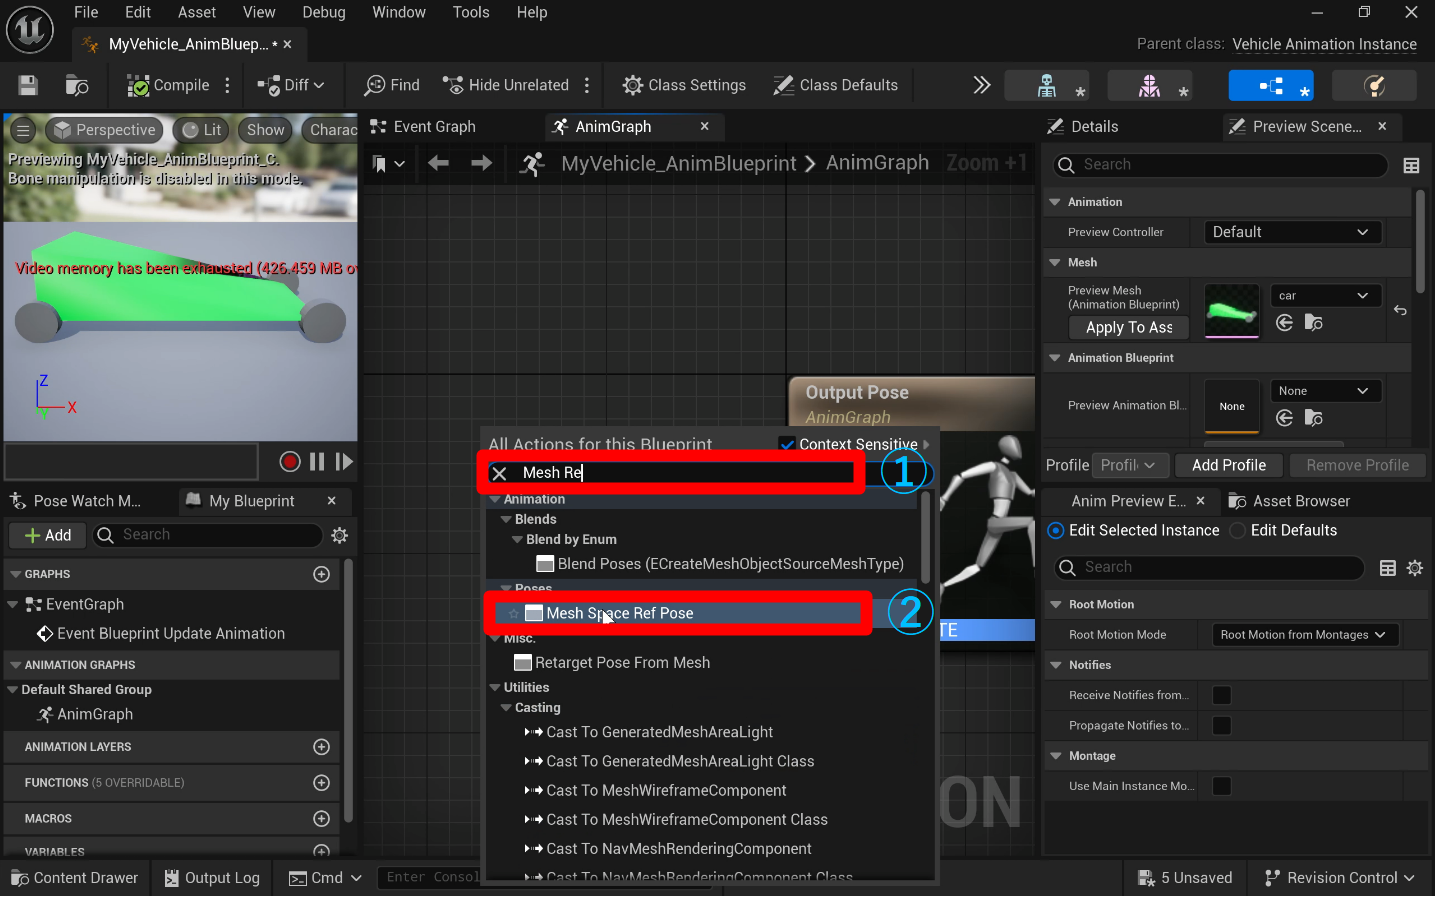Pause the preview playback
1436x897 pixels.
click(x=317, y=461)
